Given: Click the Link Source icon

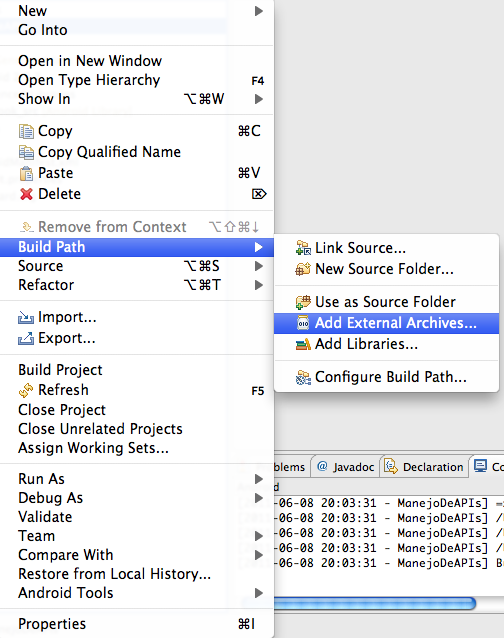Looking at the screenshot, I should point(303,248).
